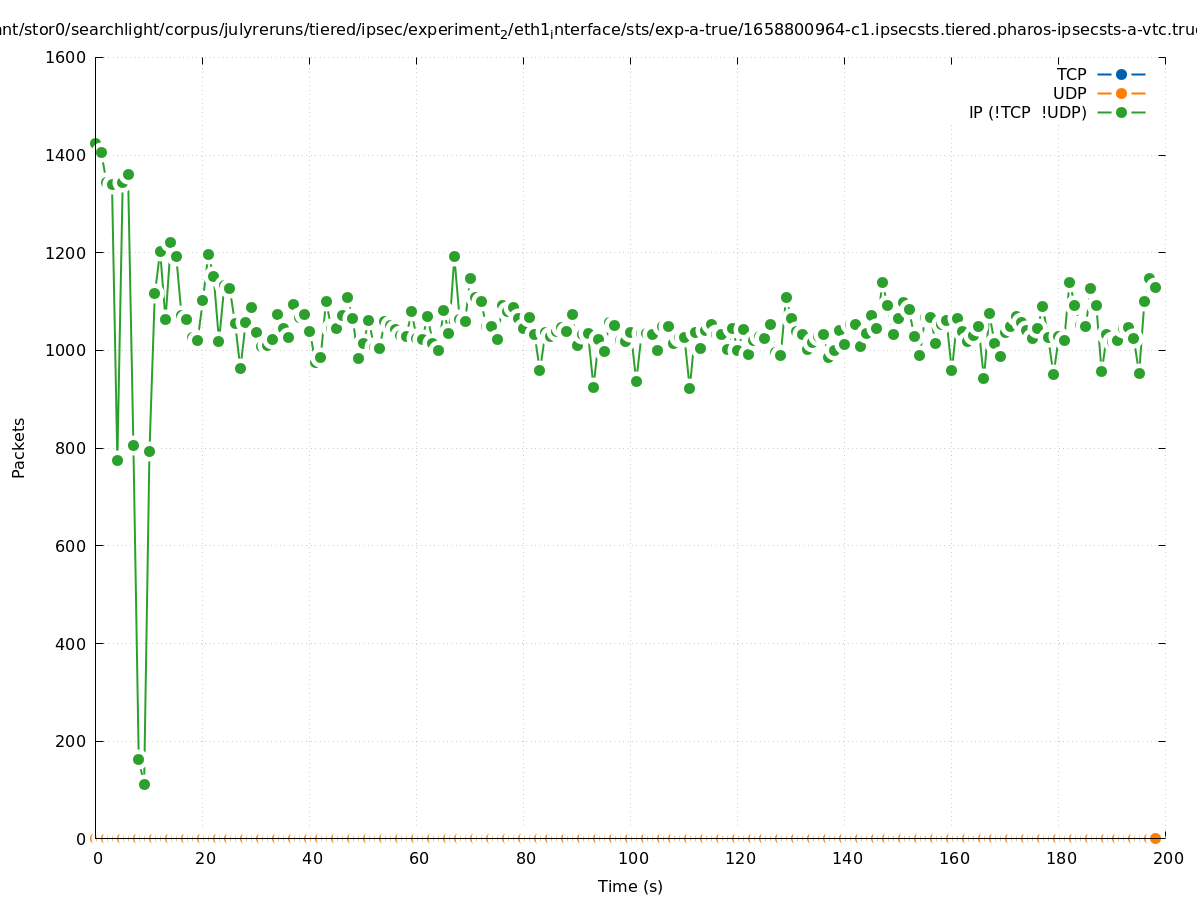The image size is (1197, 900).
Task: Click the 400 tick label on the y-axis
Action: [70, 643]
